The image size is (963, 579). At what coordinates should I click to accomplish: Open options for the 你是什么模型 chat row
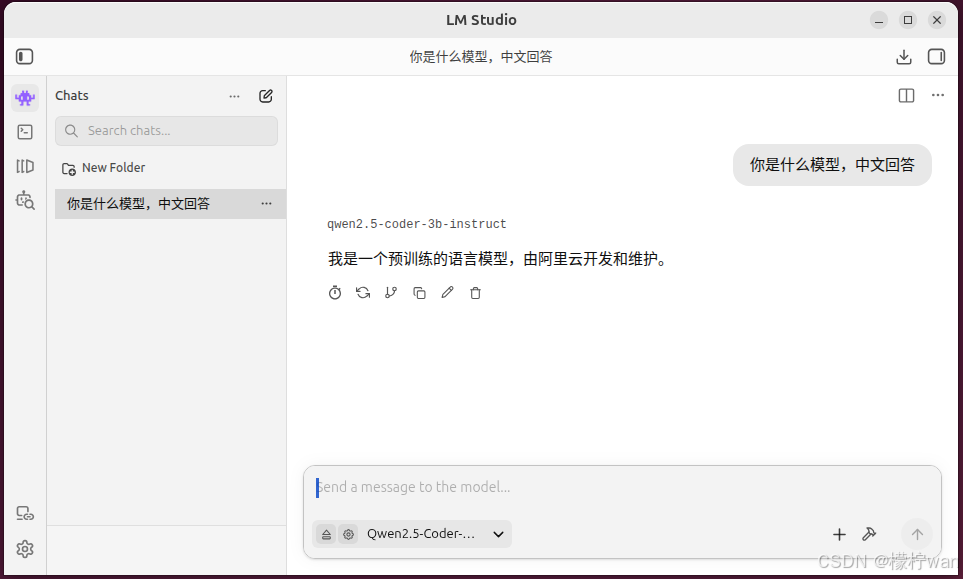coord(266,204)
